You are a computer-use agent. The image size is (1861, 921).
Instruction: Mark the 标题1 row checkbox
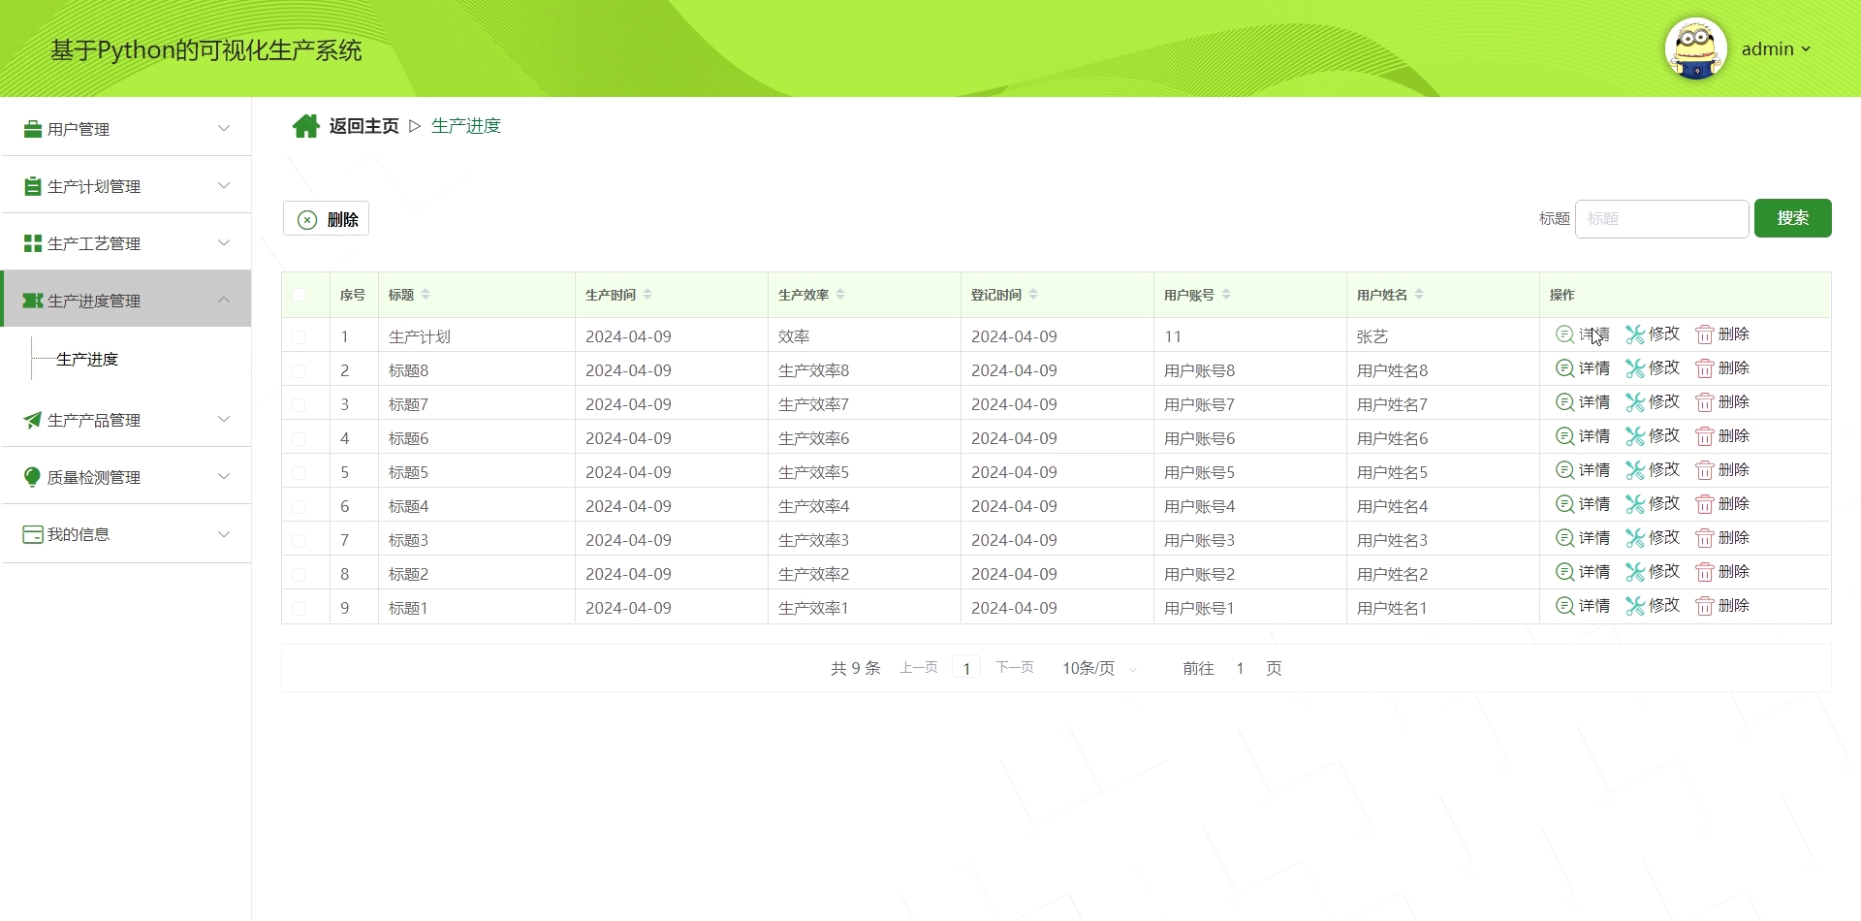click(x=299, y=608)
